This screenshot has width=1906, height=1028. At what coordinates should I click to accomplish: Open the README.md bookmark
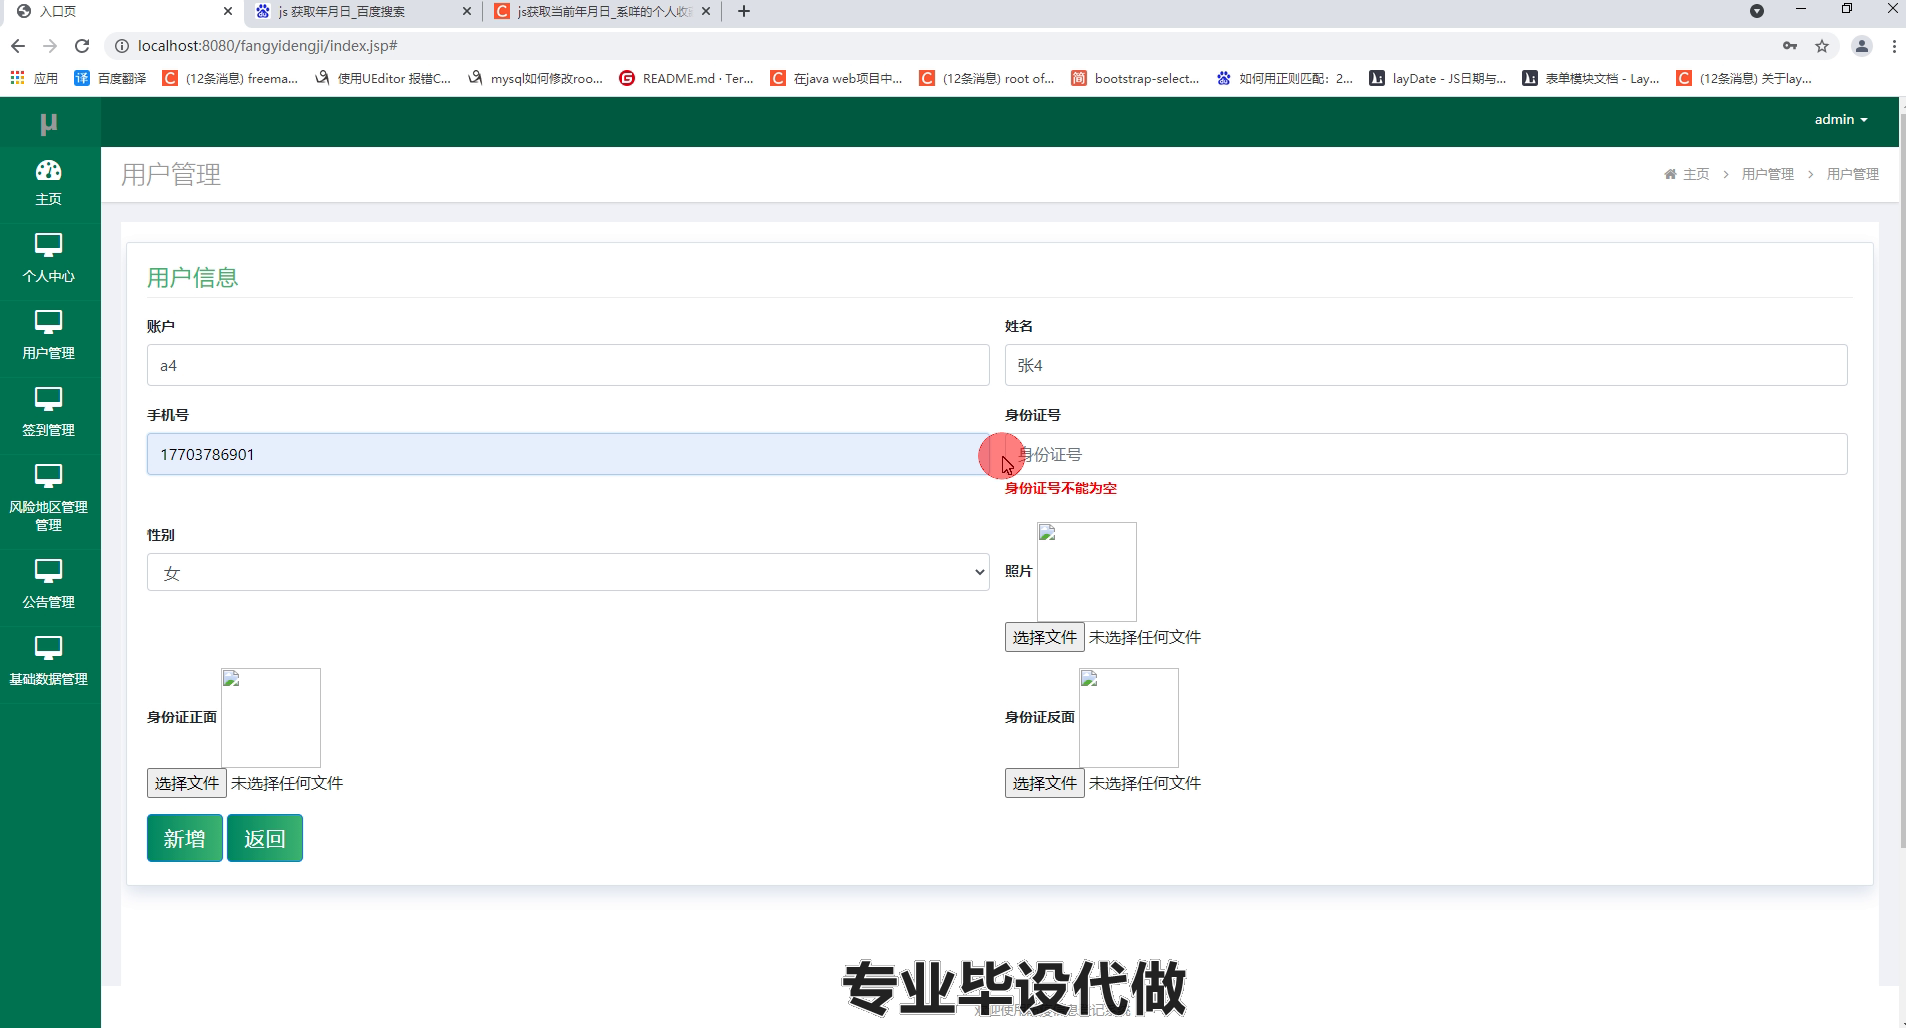pos(686,78)
